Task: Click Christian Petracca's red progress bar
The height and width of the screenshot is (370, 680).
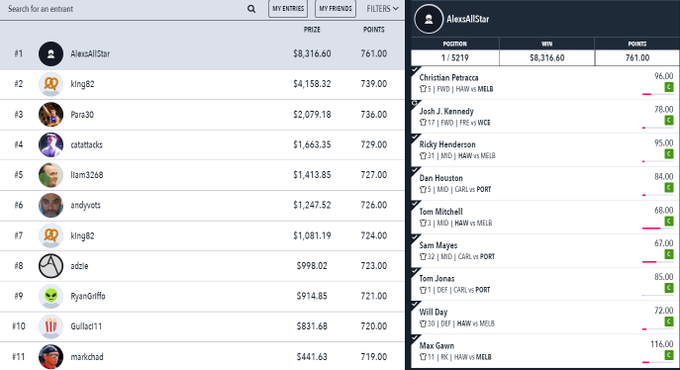Action: point(647,94)
